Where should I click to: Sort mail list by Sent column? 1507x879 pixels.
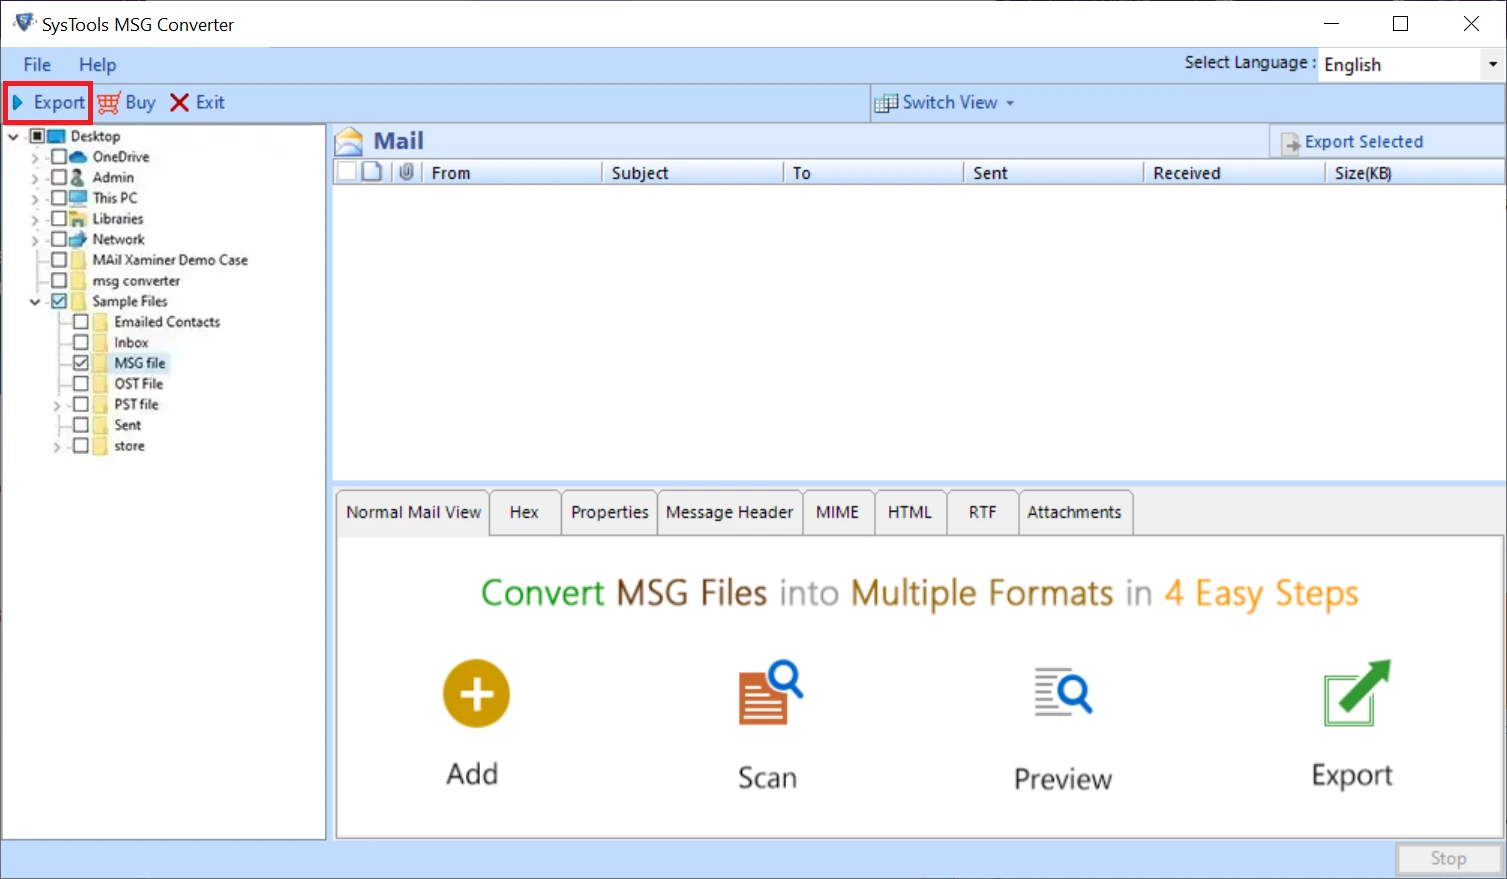coord(1053,173)
